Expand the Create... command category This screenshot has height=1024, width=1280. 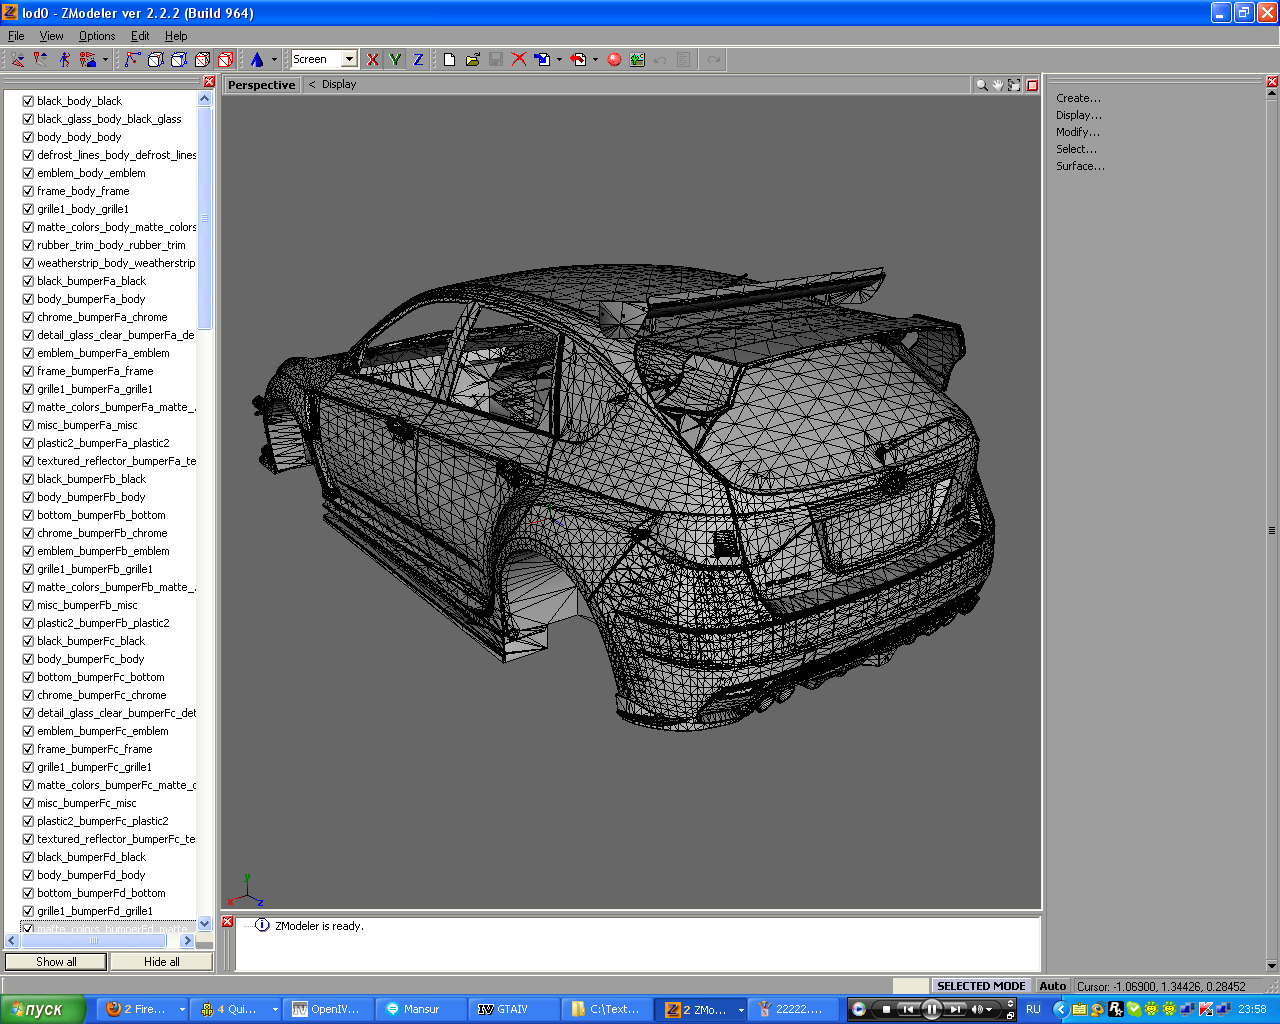coord(1078,98)
